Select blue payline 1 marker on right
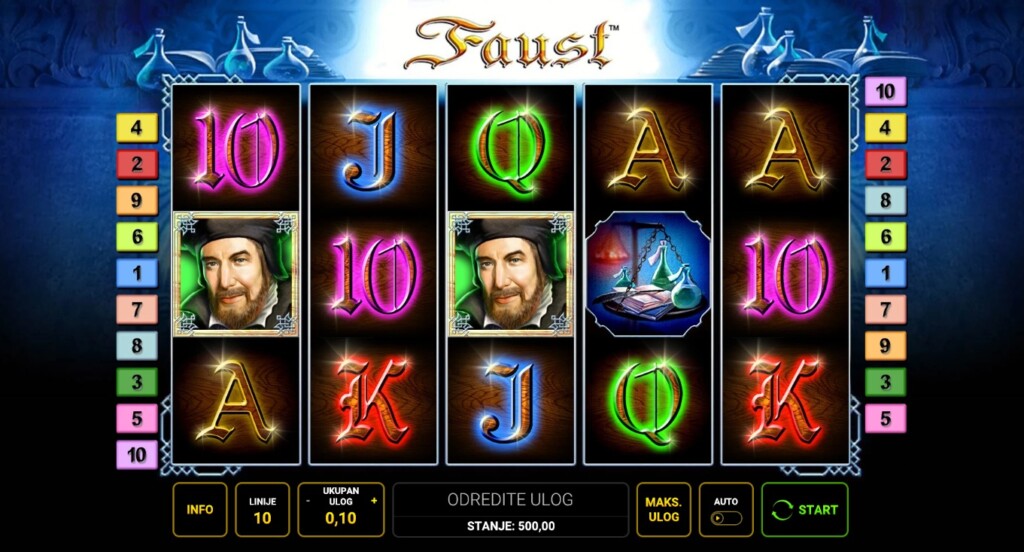The width and height of the screenshot is (1024, 552). (886, 273)
